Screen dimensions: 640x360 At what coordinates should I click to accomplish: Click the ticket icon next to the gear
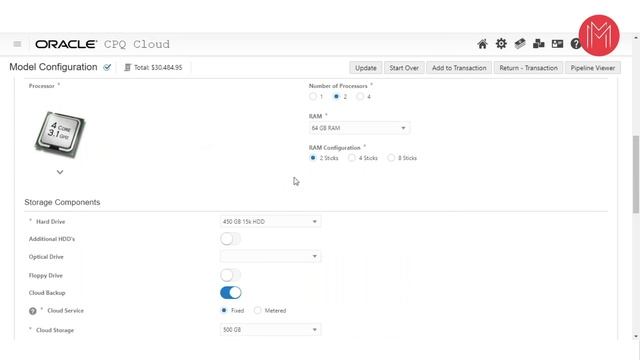pyautogui.click(x=520, y=44)
